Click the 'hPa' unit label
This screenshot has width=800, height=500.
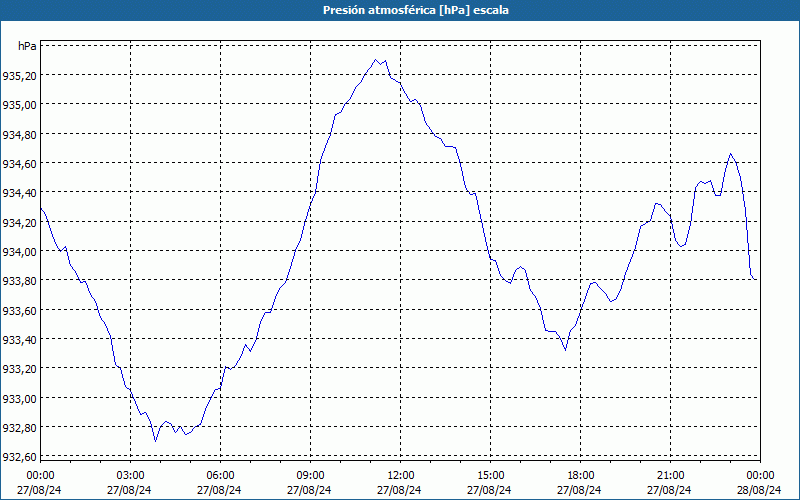click(27, 46)
